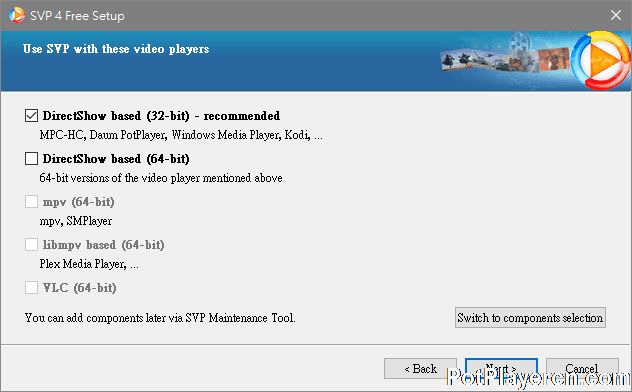Tick the mpv (64-bit) checkbox

[x=31, y=201]
